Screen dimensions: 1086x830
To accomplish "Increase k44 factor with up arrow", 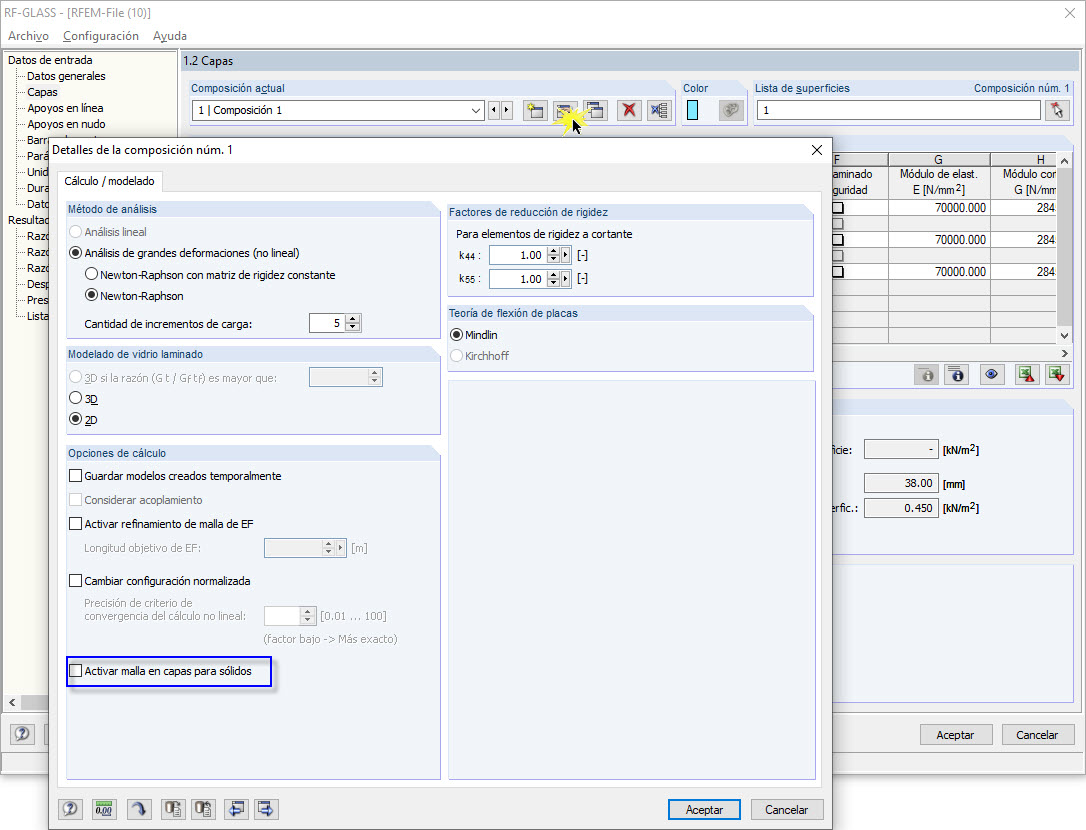I will coord(553,251).
